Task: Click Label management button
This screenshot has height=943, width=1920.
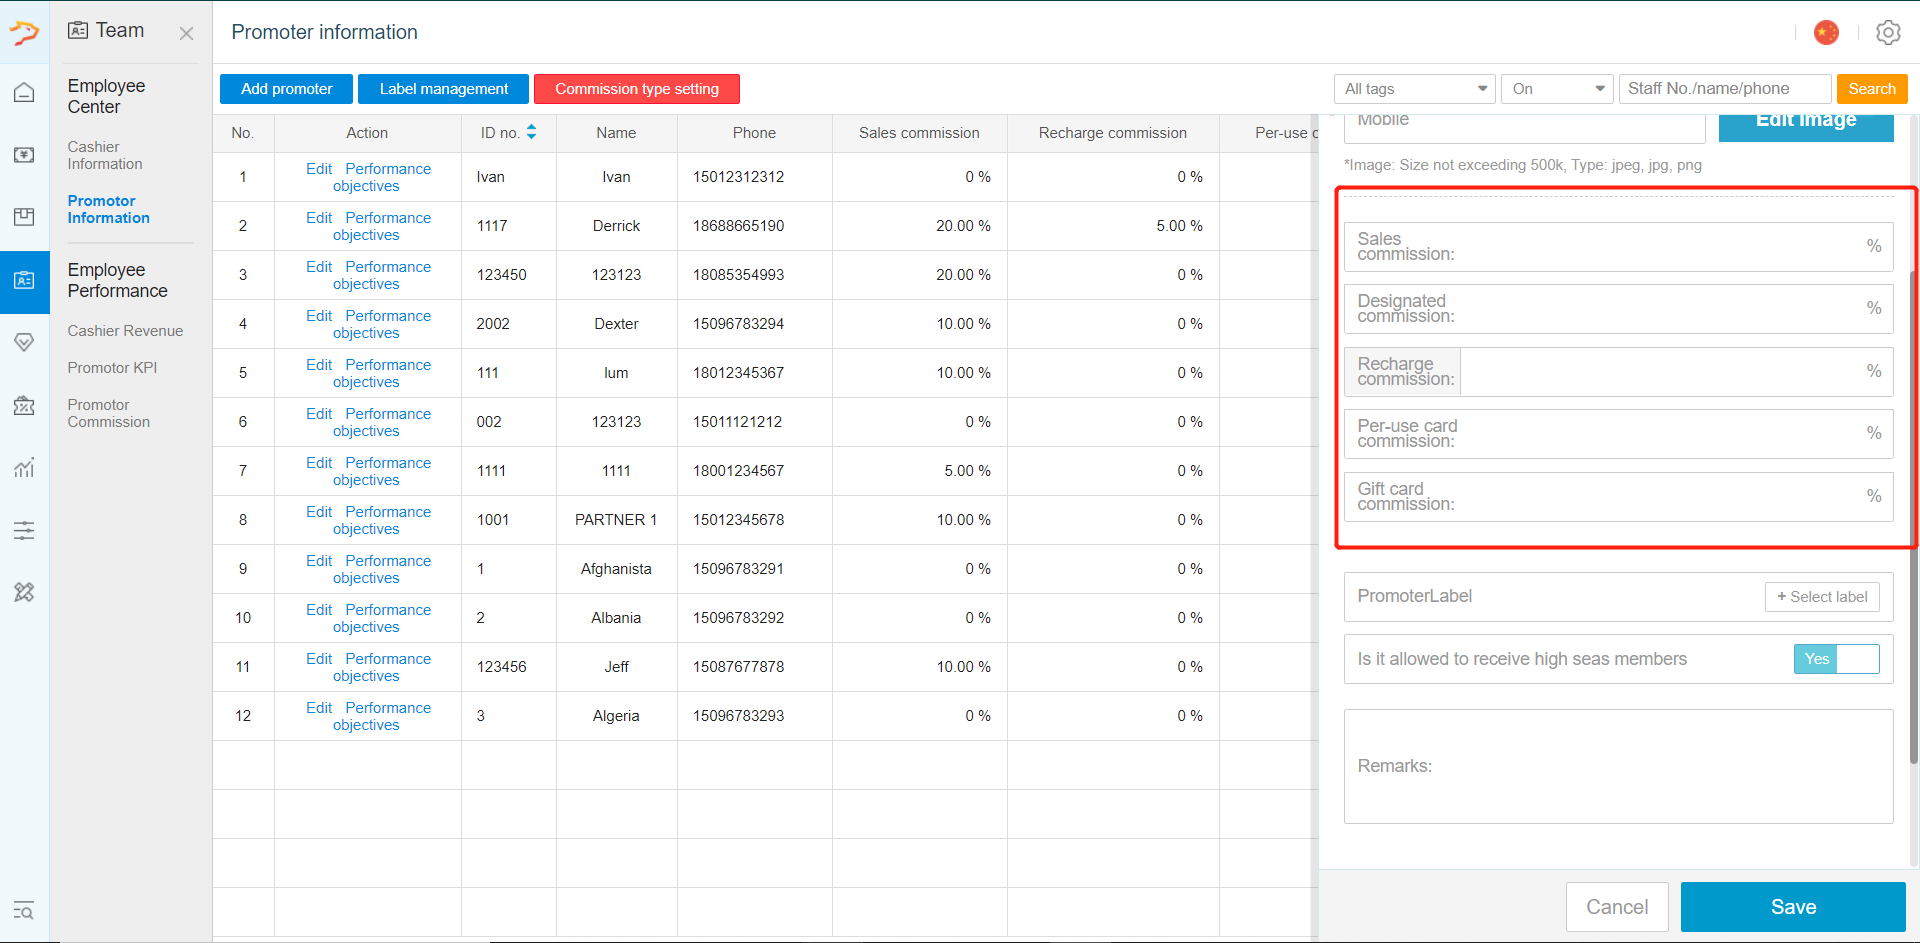Action: tap(443, 89)
